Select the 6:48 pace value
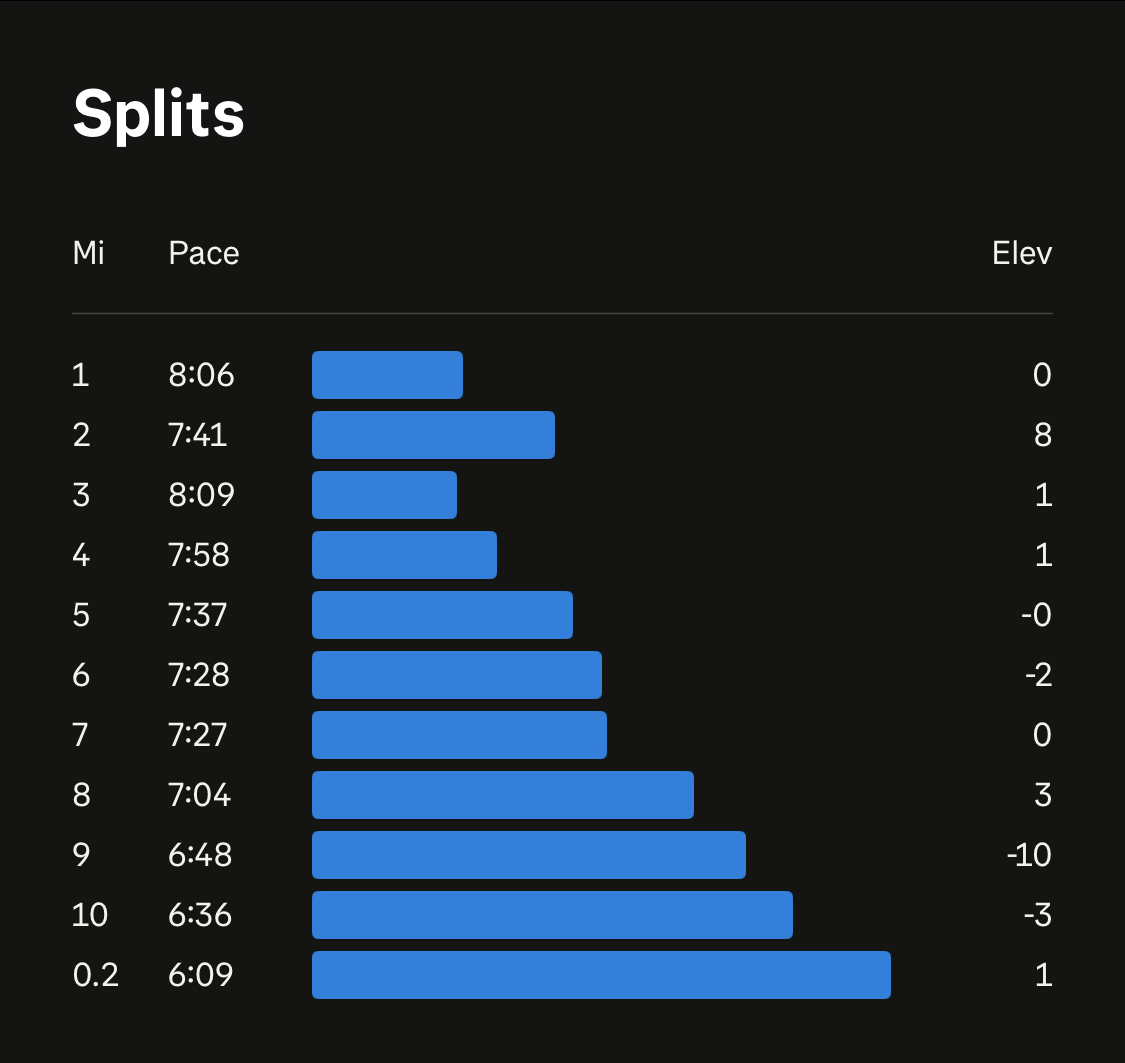1125x1063 pixels. click(200, 855)
